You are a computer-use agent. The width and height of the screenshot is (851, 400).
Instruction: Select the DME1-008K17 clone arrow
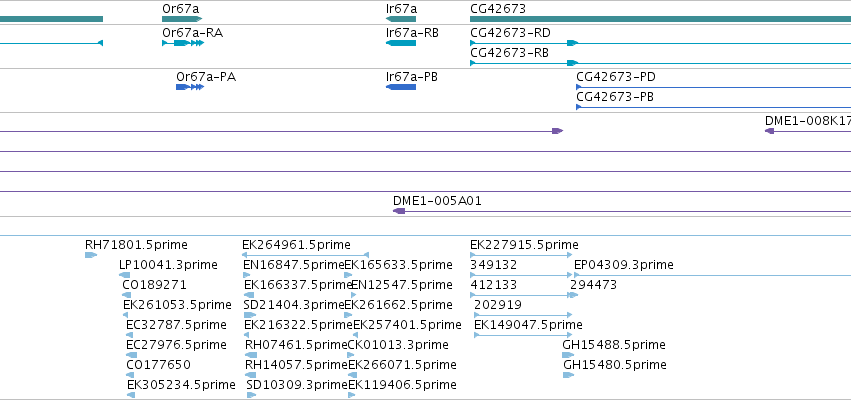[x=808, y=131]
